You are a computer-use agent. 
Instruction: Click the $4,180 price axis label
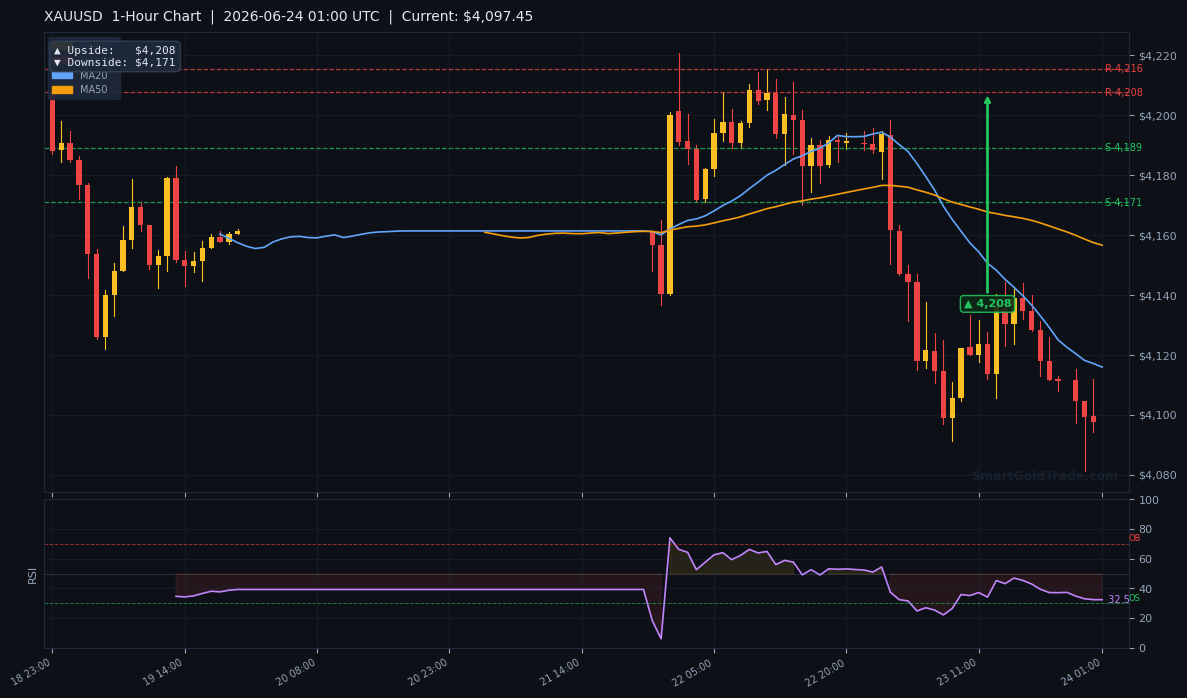(1157, 176)
